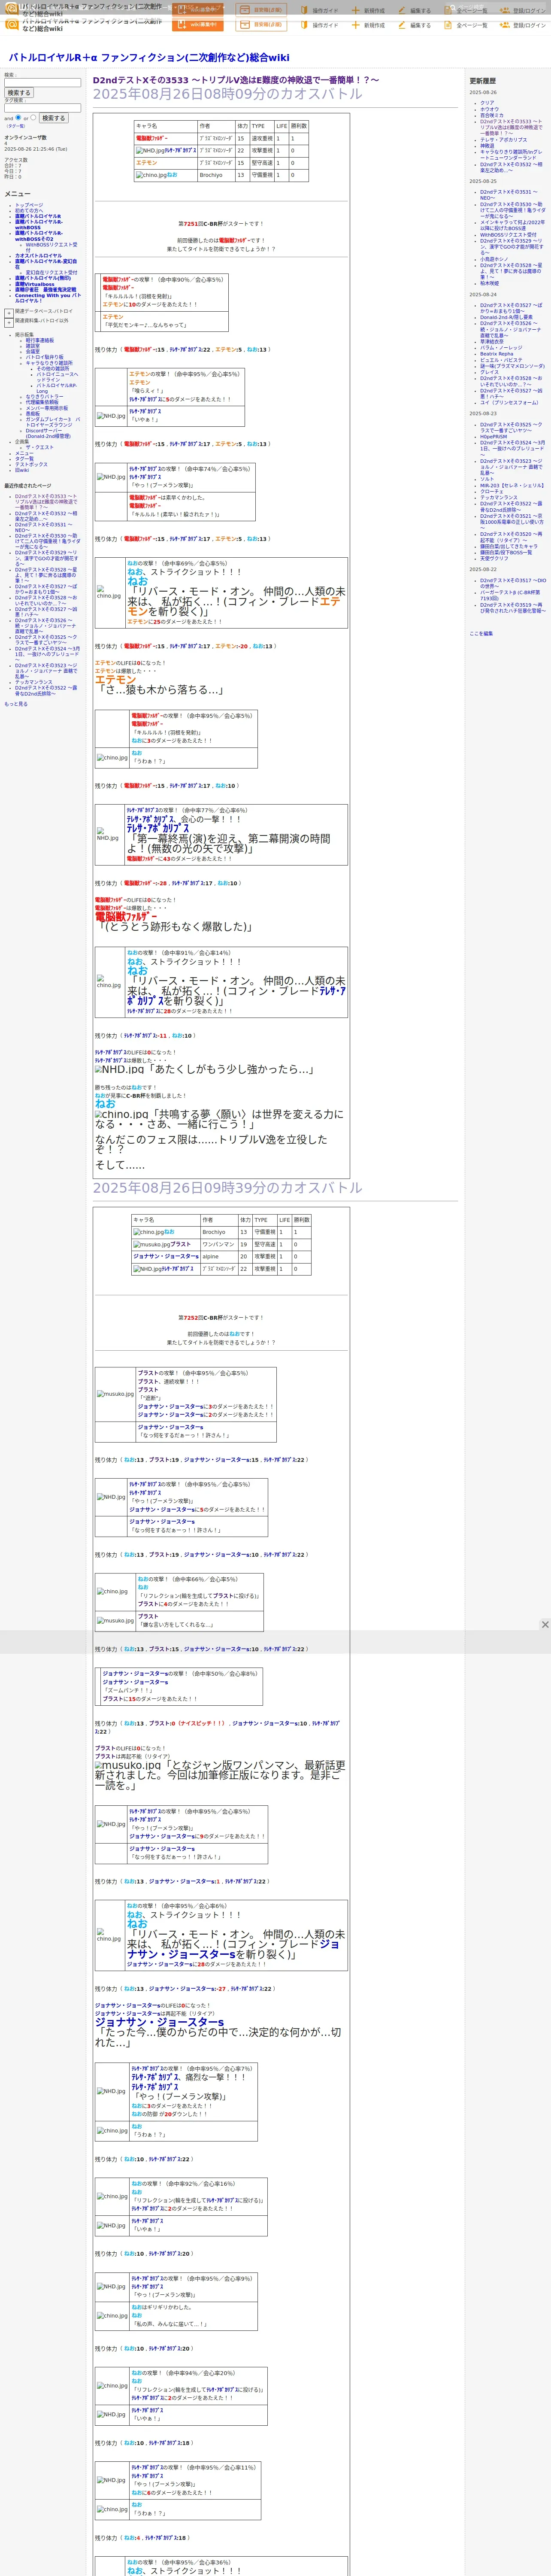Open 神敗退 in update history

click(x=487, y=146)
